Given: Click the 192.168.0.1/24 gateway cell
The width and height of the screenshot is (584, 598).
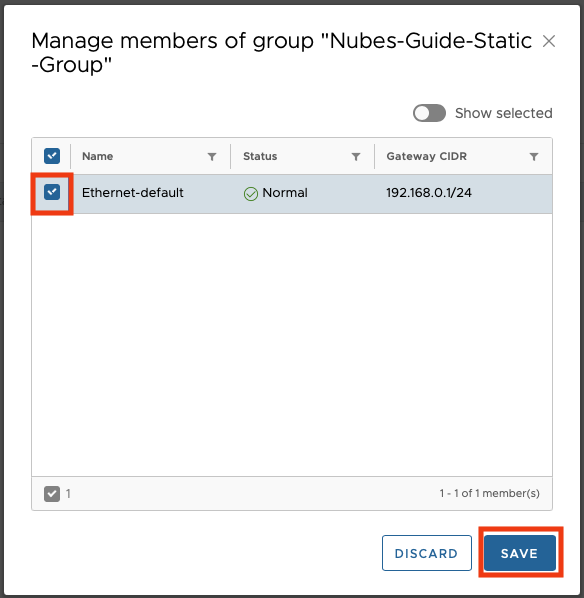Looking at the screenshot, I should (429, 193).
